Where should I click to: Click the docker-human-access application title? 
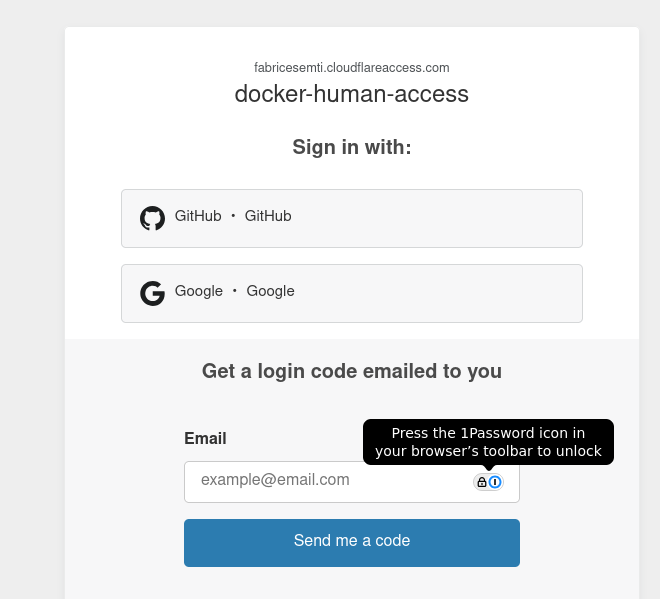tap(352, 95)
